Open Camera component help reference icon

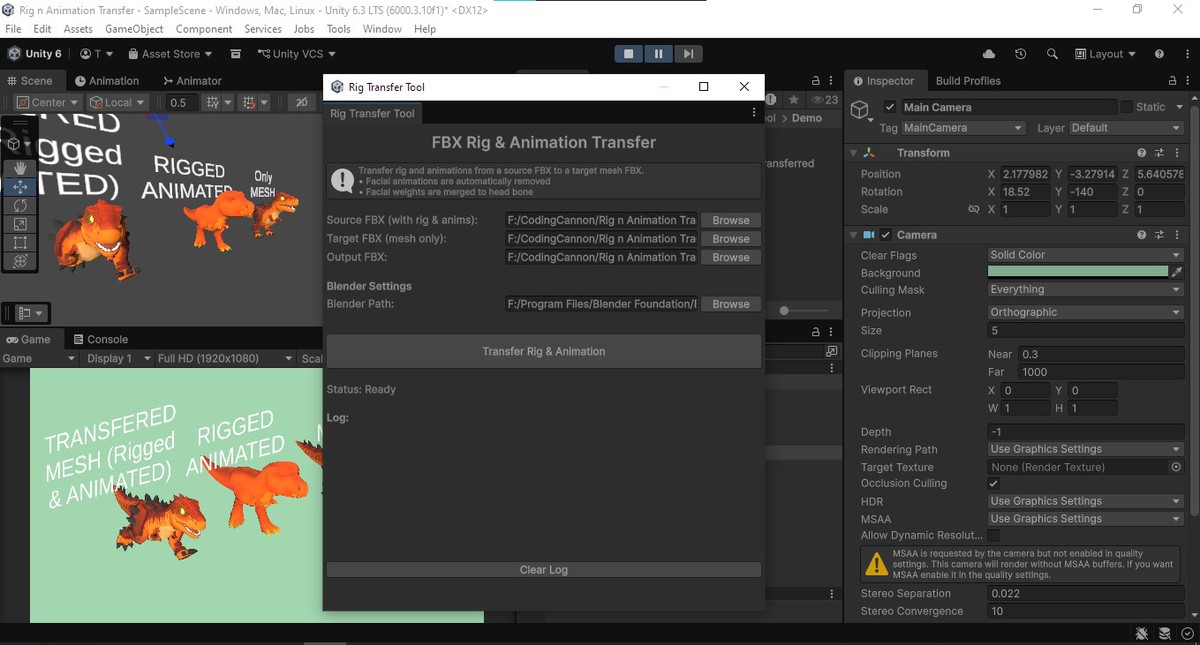pos(1141,235)
